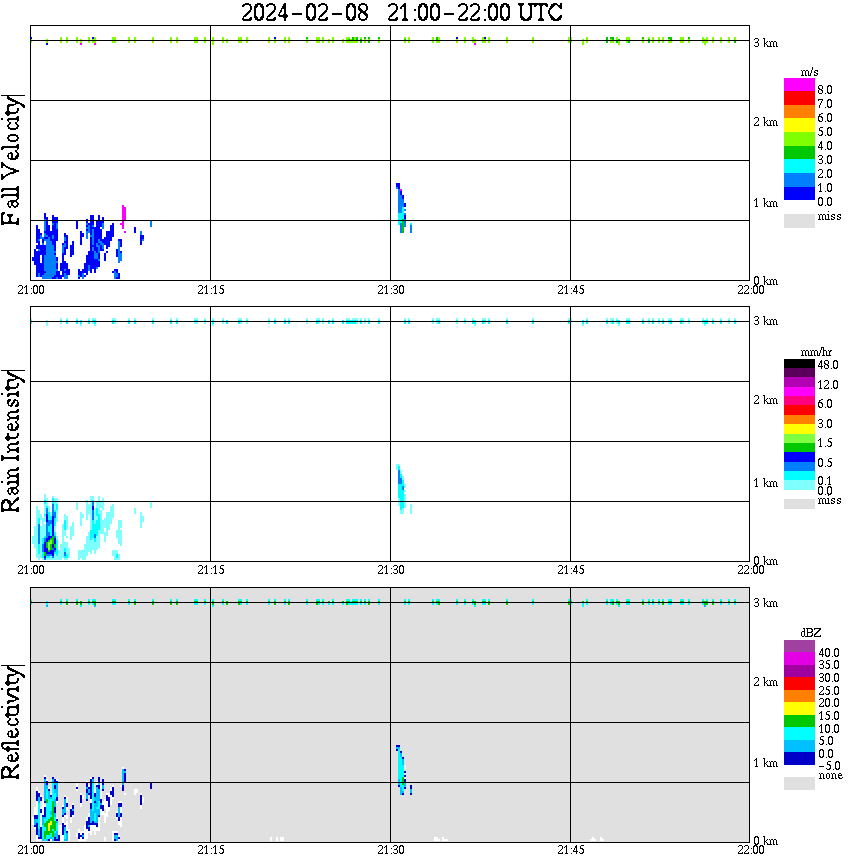Screen dimensions: 850x868
Task: Pick the dark blue swatch in the mm/hr legend
Action: 799,457
